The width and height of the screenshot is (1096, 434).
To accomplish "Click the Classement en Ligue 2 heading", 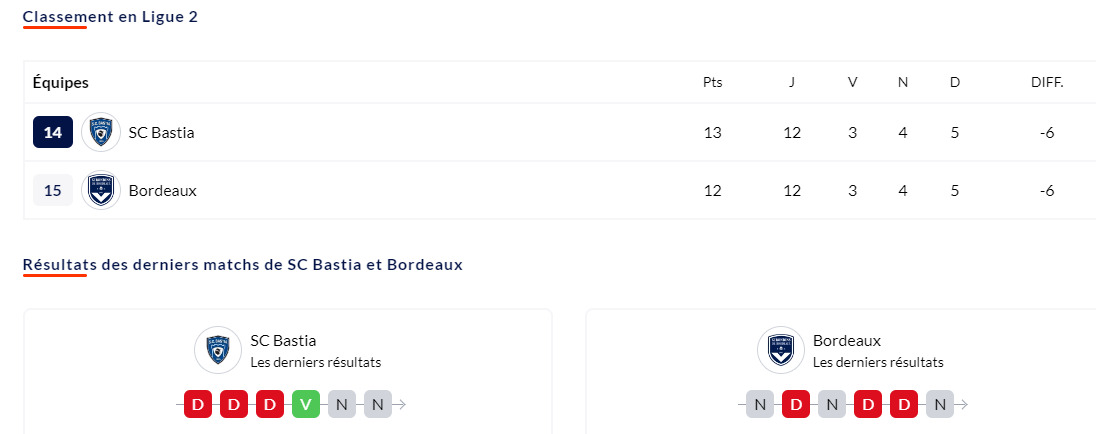I will click(110, 17).
